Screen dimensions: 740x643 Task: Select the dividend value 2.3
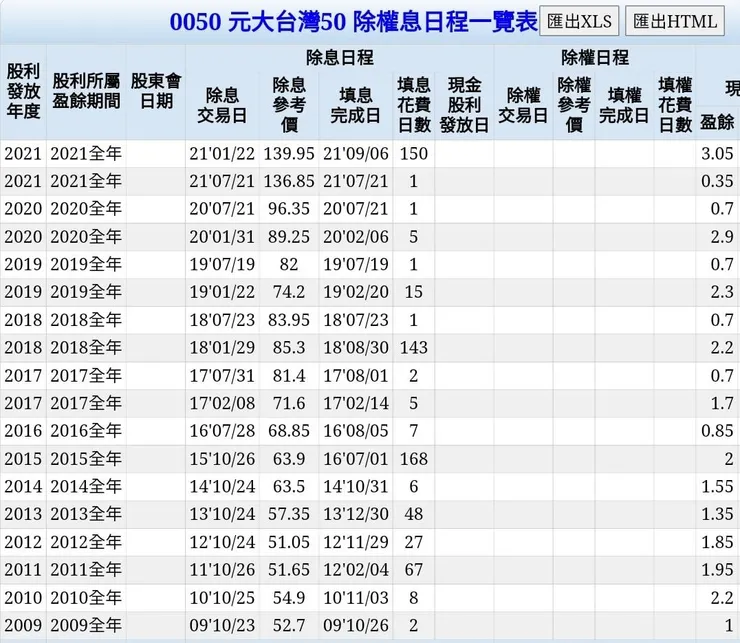(722, 292)
